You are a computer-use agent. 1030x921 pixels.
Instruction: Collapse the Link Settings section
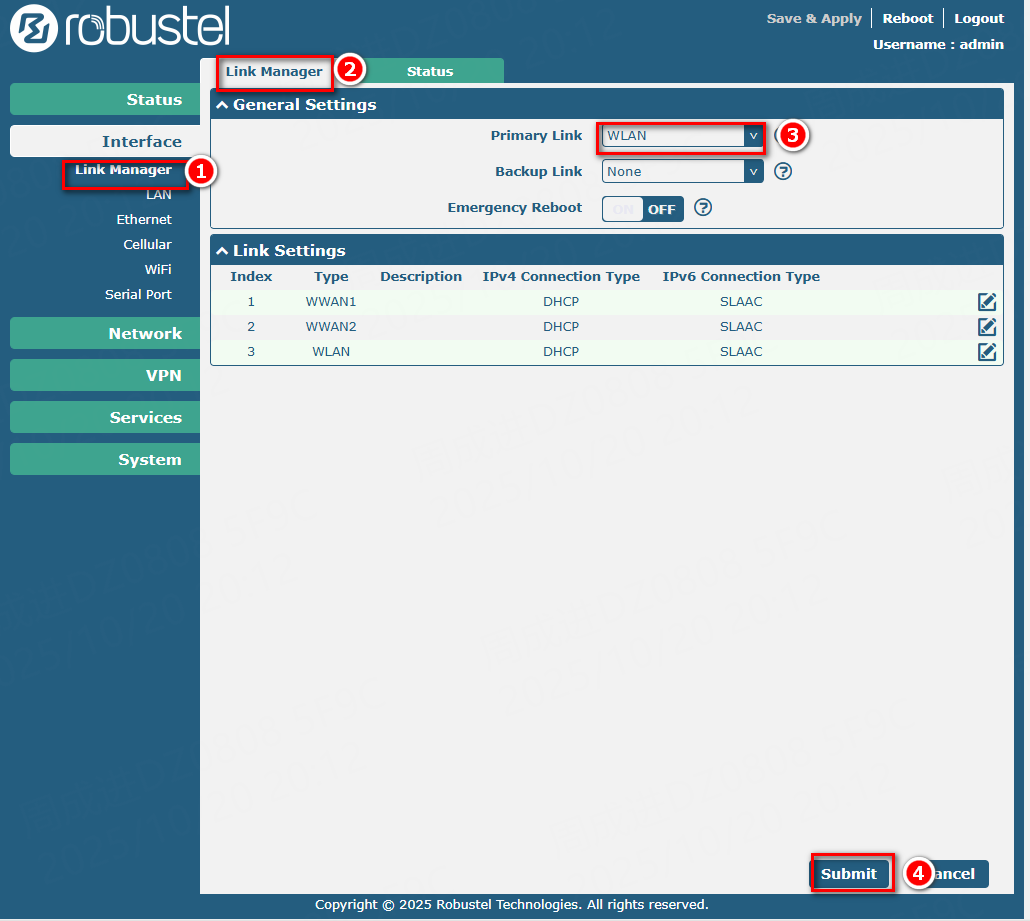pos(222,251)
